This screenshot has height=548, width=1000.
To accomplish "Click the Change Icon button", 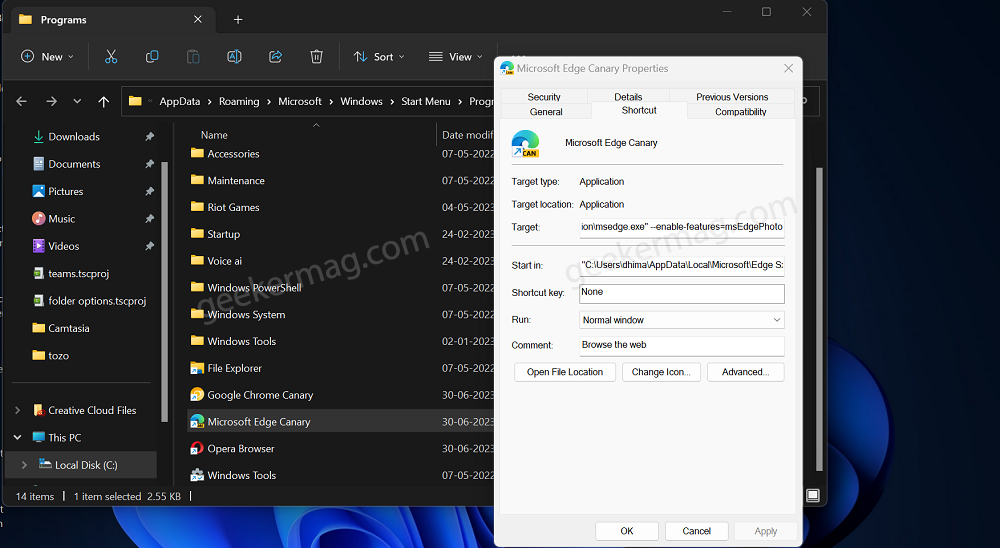I will pyautogui.click(x=661, y=372).
